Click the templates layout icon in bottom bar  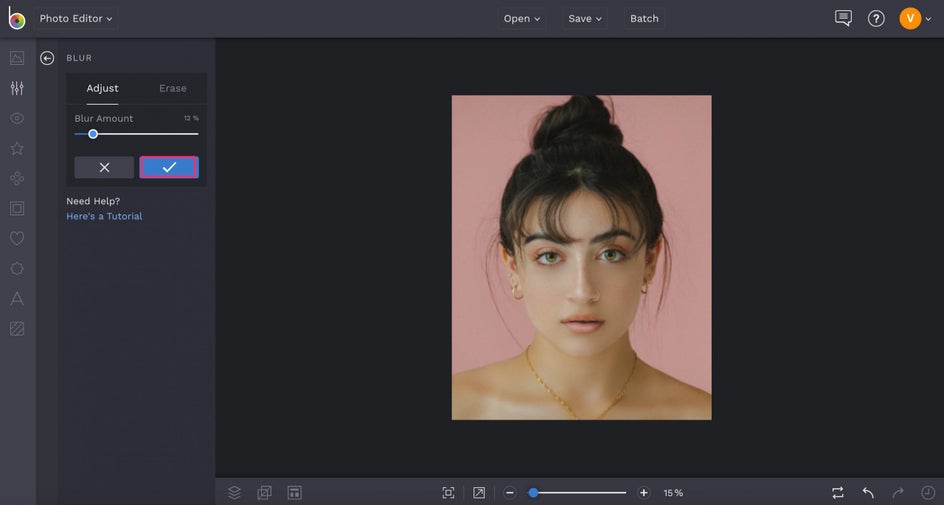pos(294,492)
